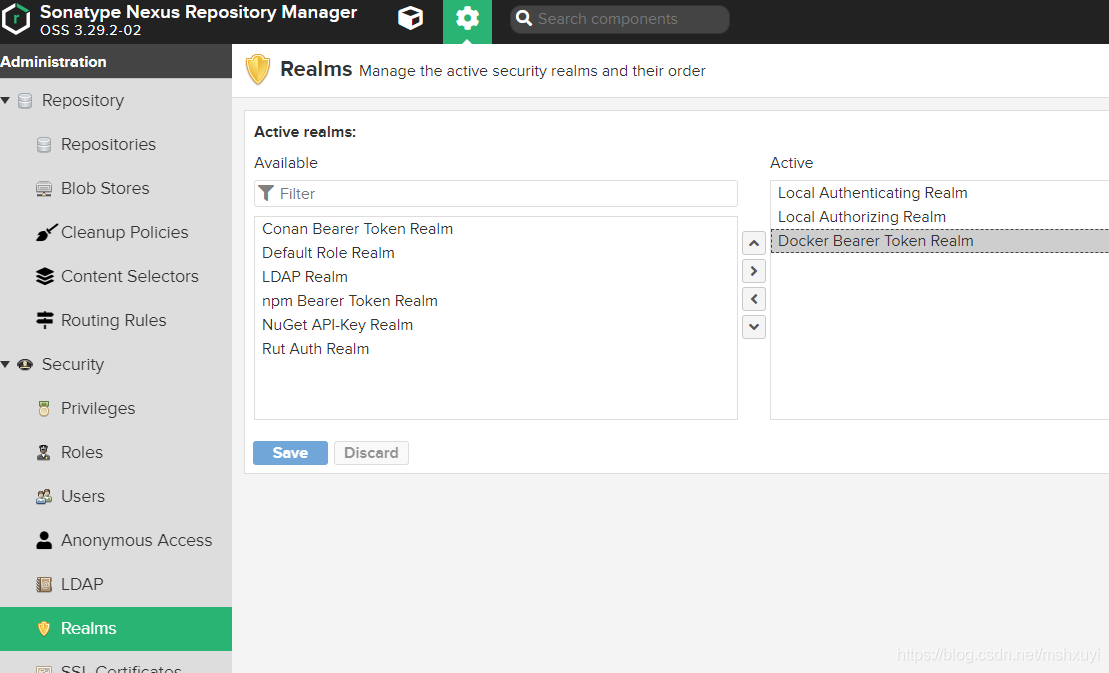Select Rut Auth Realm
The width and height of the screenshot is (1109, 673).
(496, 349)
